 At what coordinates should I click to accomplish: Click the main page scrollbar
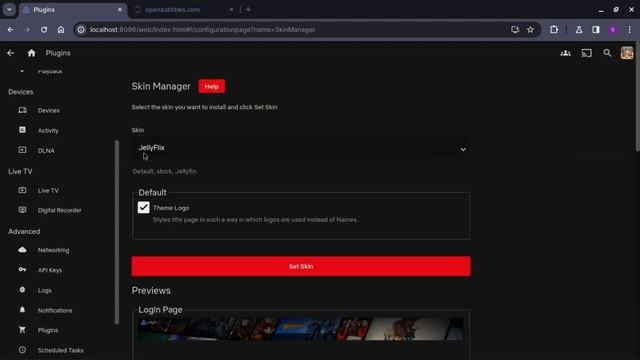[x=638, y=97]
